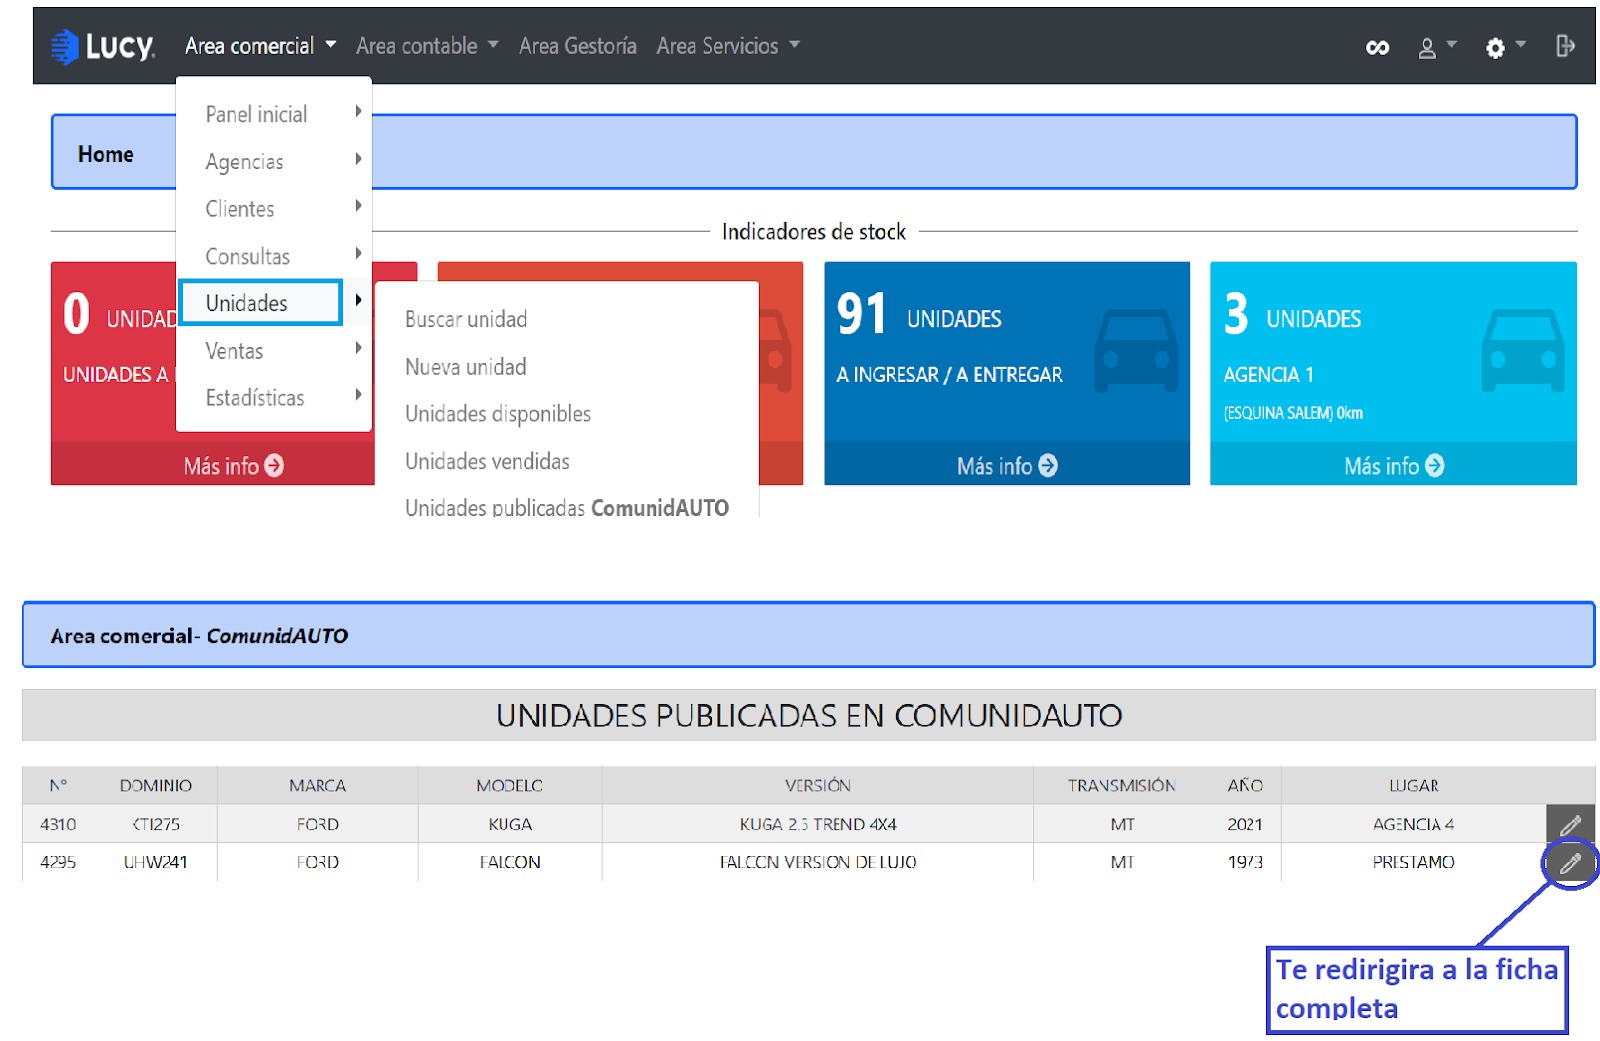Click the arrow icon on the AGENCIA 1 card footer
Image resolution: width=1600 pixels, height=1041 pixels.
click(1435, 466)
